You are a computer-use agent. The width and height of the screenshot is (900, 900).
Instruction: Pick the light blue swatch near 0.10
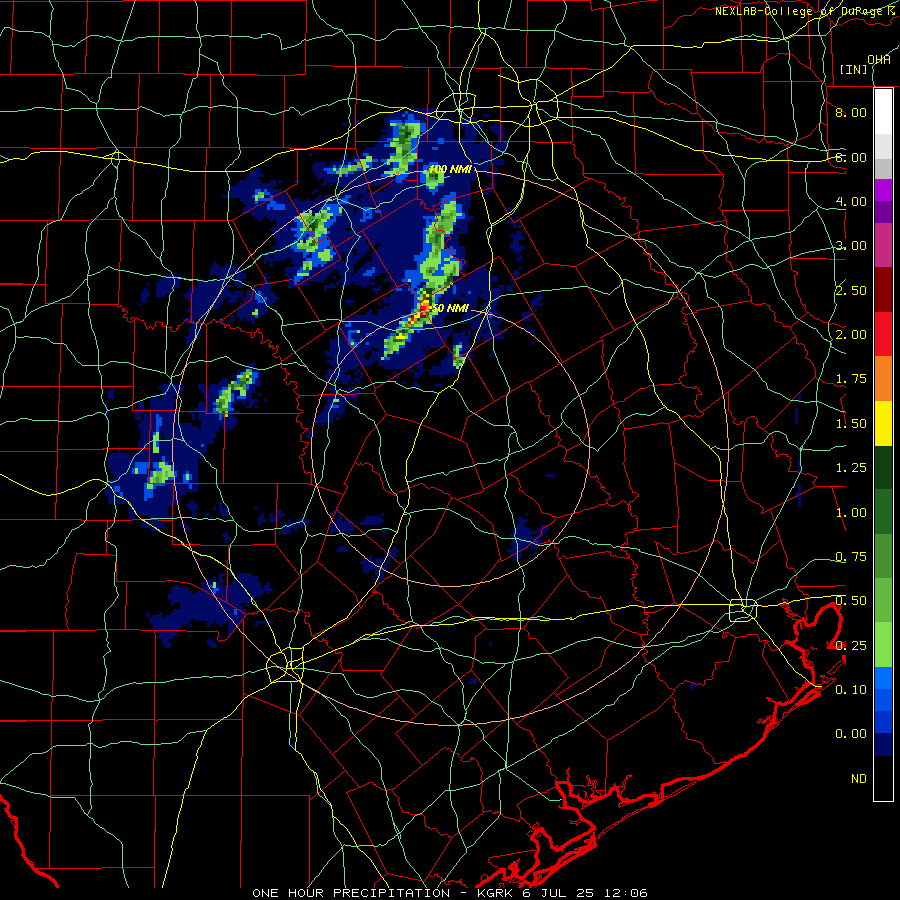tap(883, 678)
